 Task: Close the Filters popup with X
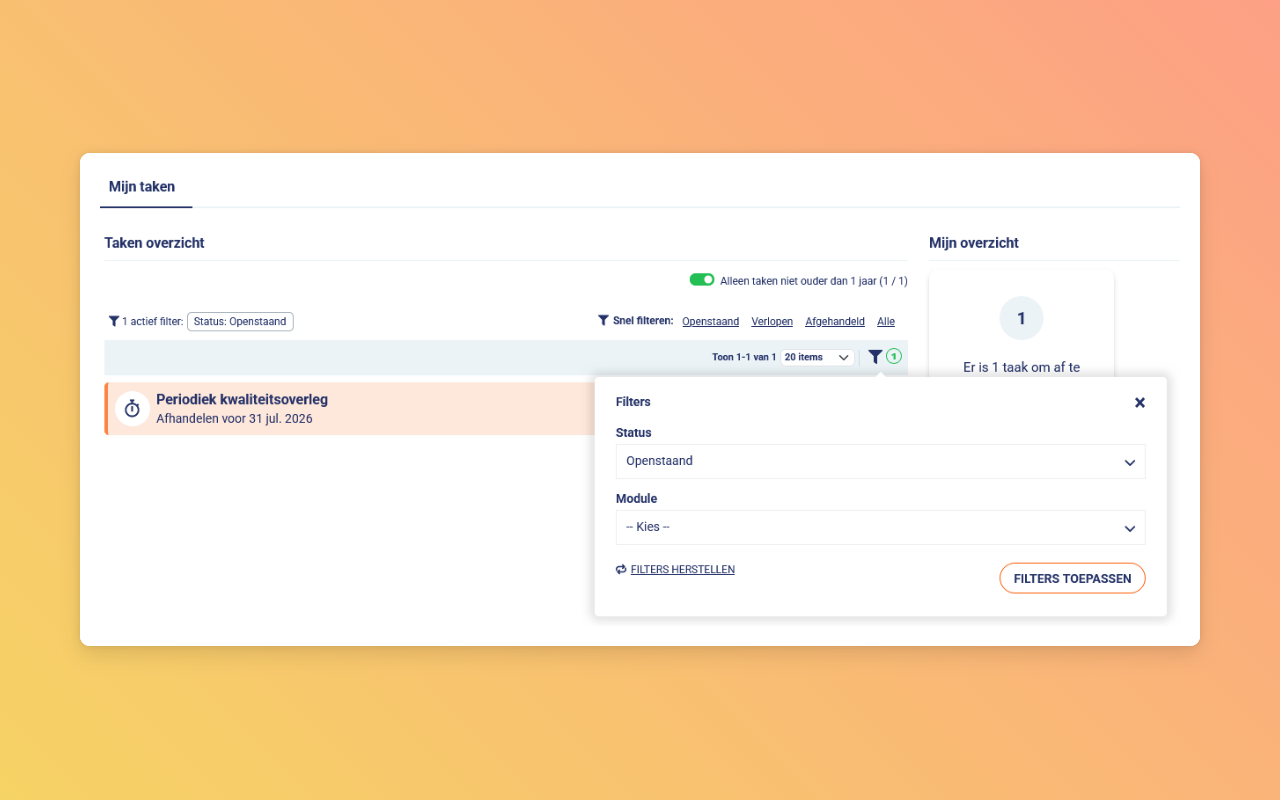click(x=1140, y=402)
